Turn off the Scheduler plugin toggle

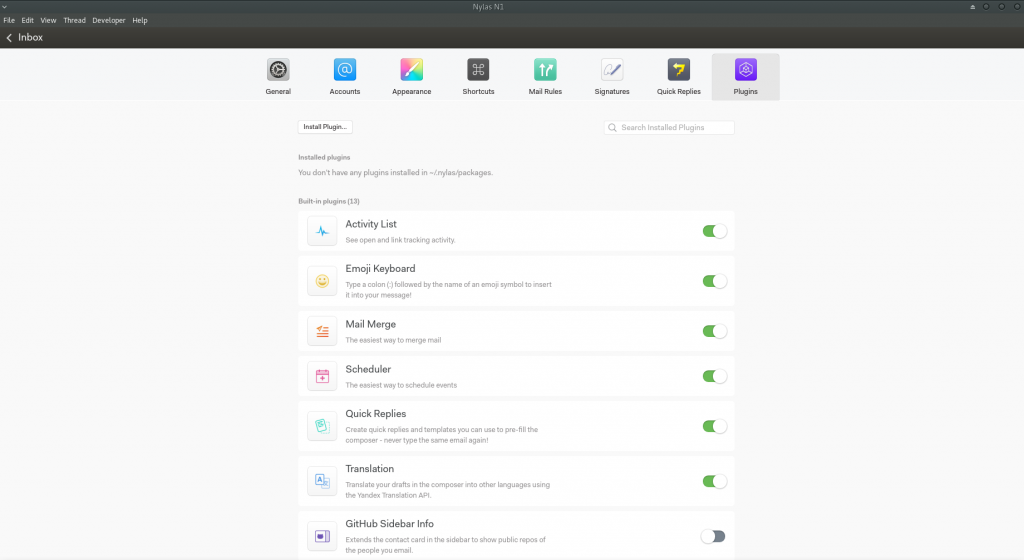714,377
